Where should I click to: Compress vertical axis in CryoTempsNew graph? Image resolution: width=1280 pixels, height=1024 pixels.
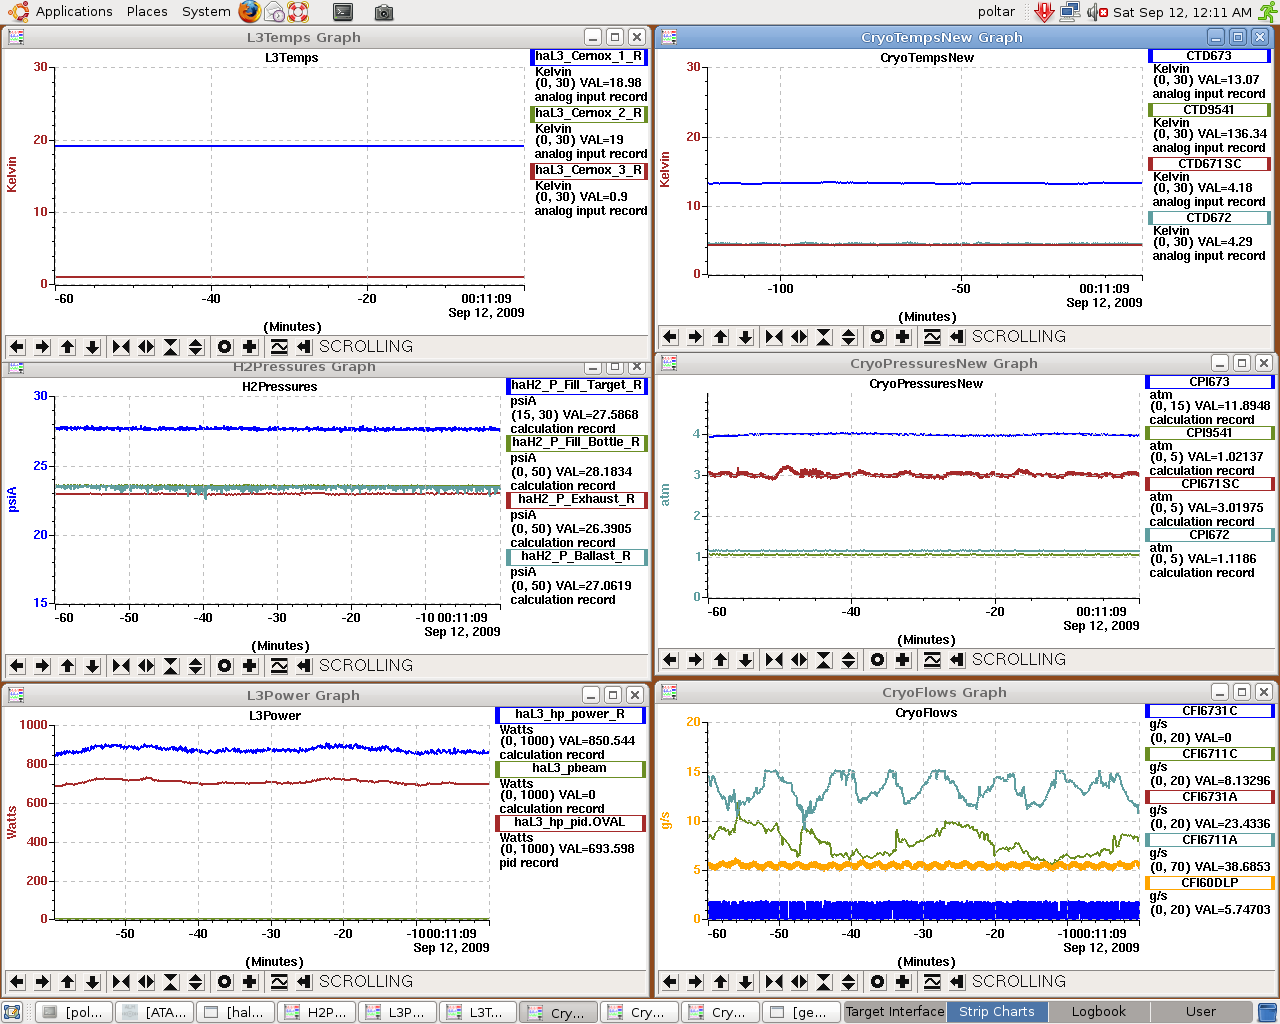[x=824, y=337]
